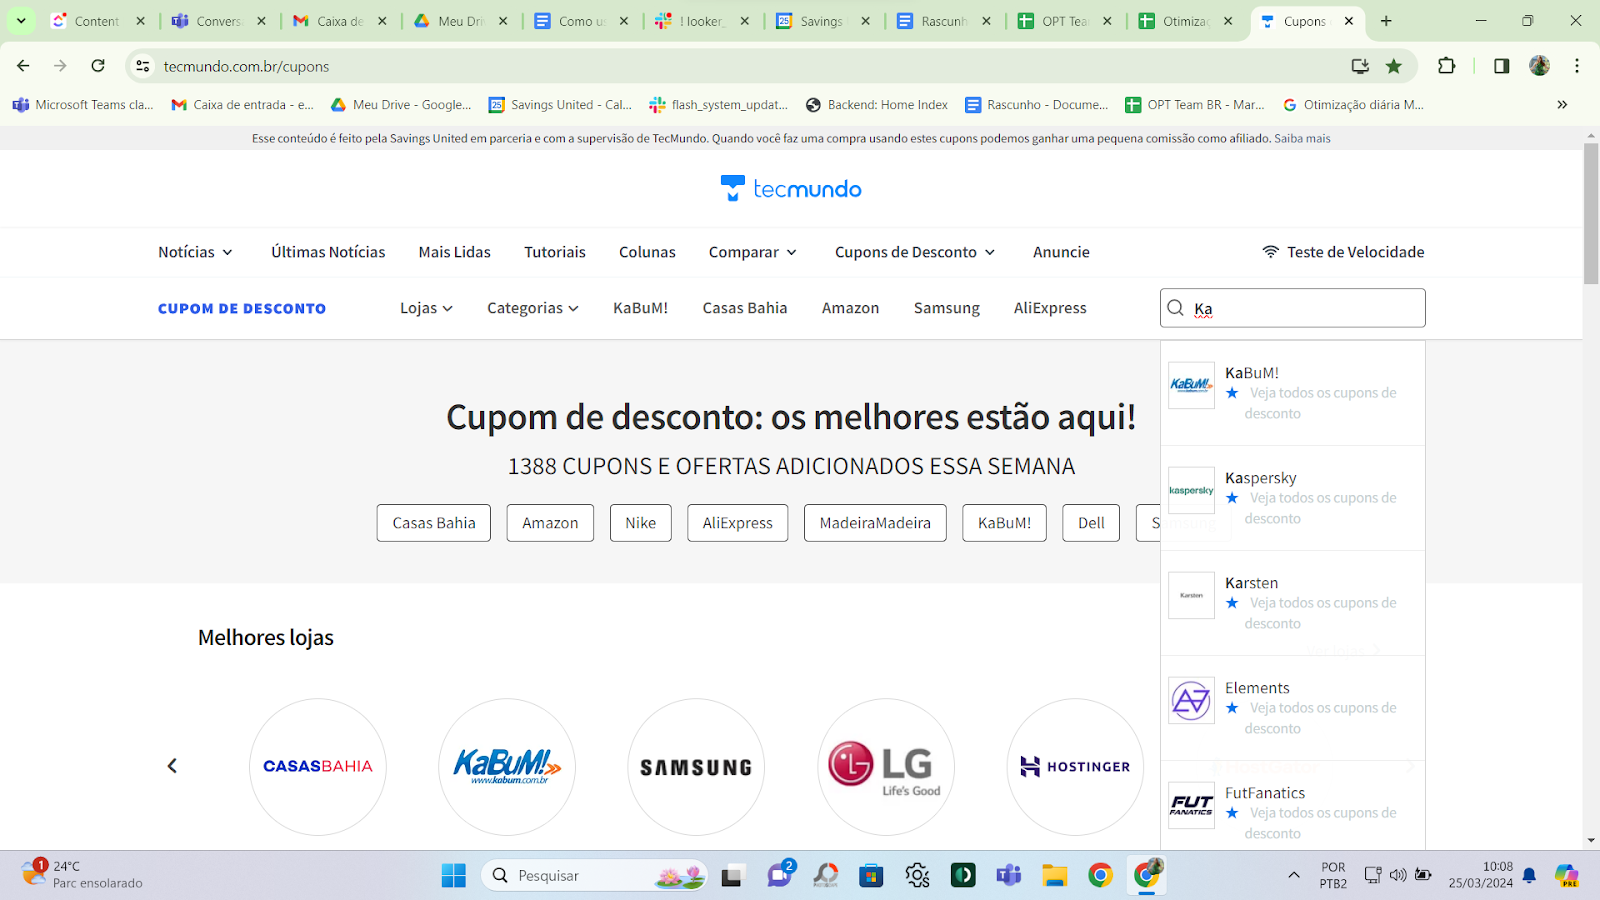
Task: Click the browser address bar URL
Action: 246,66
